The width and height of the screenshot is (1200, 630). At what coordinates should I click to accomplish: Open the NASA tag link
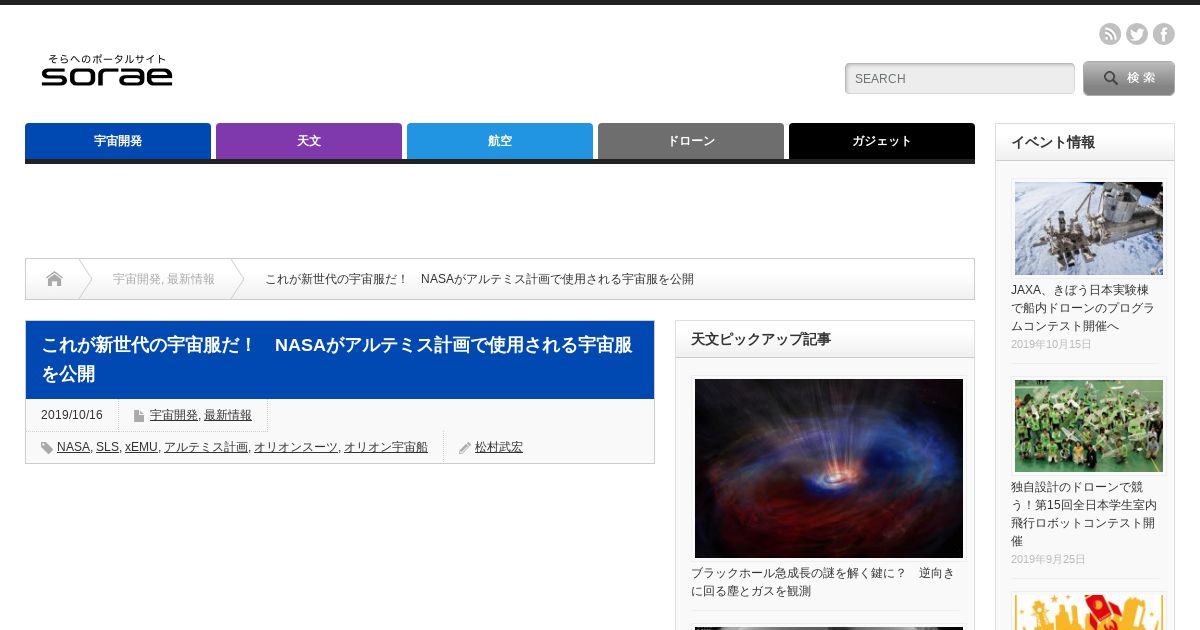click(x=73, y=447)
